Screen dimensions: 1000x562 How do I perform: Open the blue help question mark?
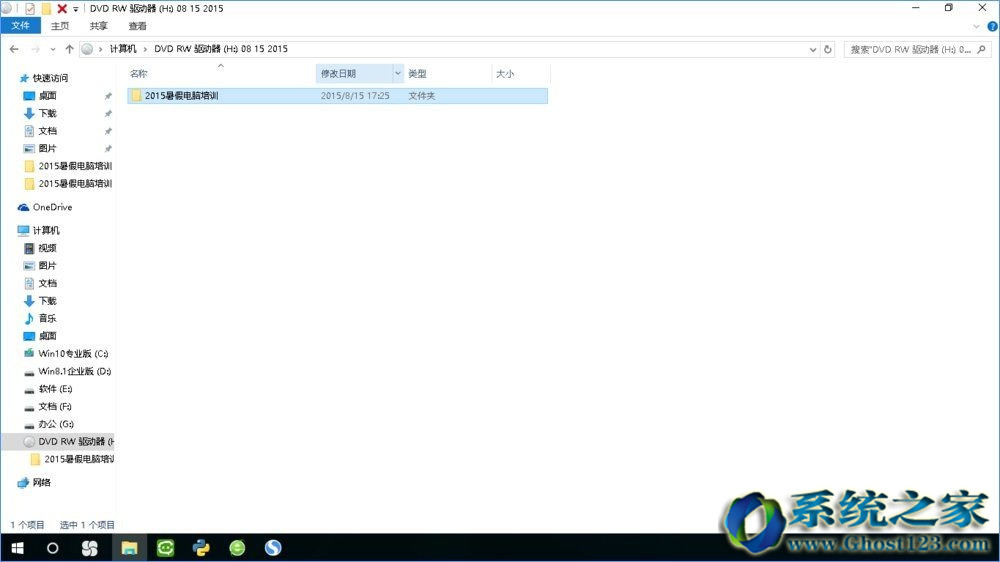coord(990,26)
